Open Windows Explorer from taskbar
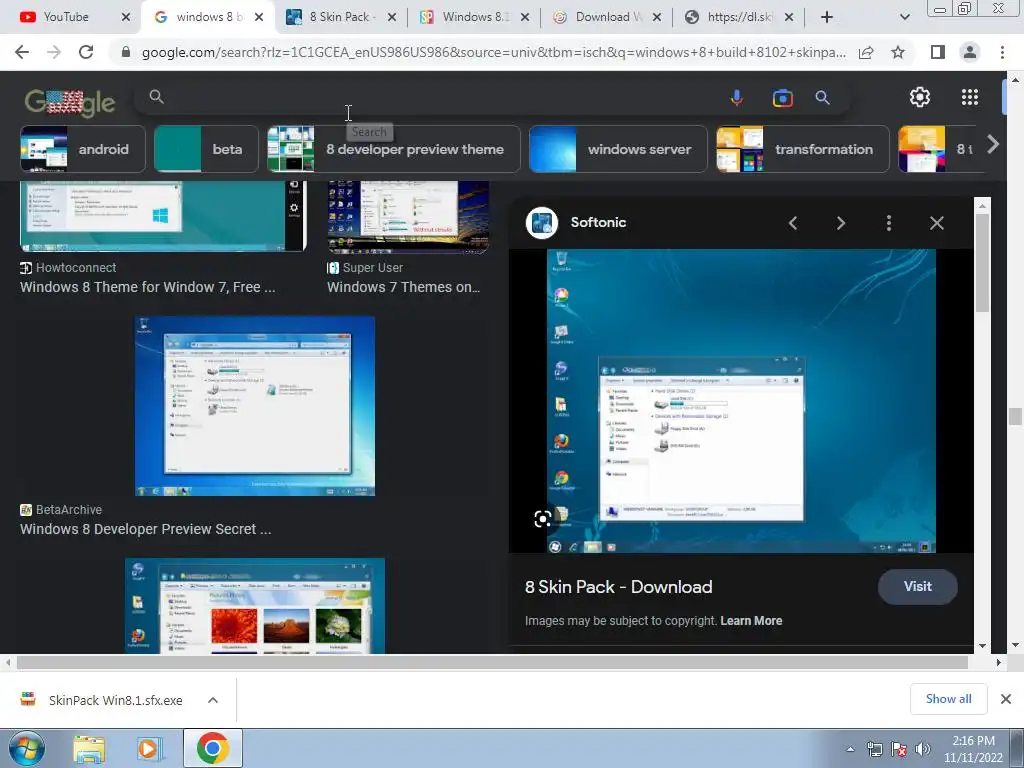 click(x=89, y=748)
